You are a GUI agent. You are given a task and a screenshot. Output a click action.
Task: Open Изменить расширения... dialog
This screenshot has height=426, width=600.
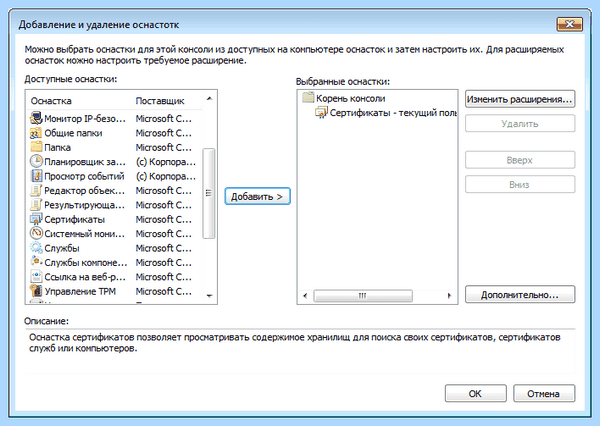click(x=520, y=99)
